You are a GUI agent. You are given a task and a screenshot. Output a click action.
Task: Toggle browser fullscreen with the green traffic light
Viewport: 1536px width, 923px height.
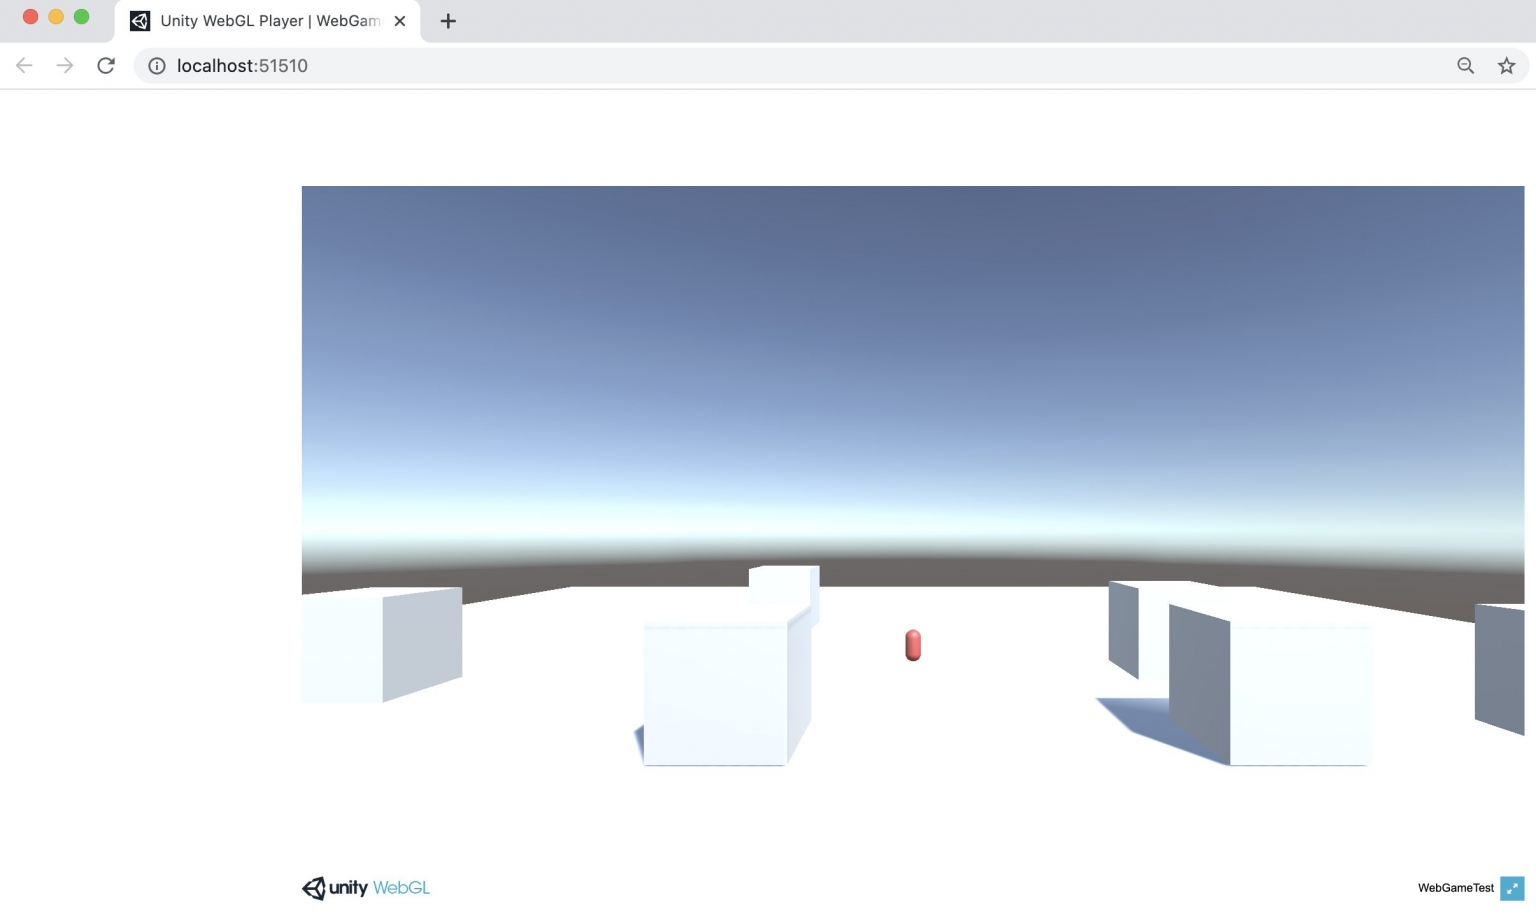click(x=80, y=17)
